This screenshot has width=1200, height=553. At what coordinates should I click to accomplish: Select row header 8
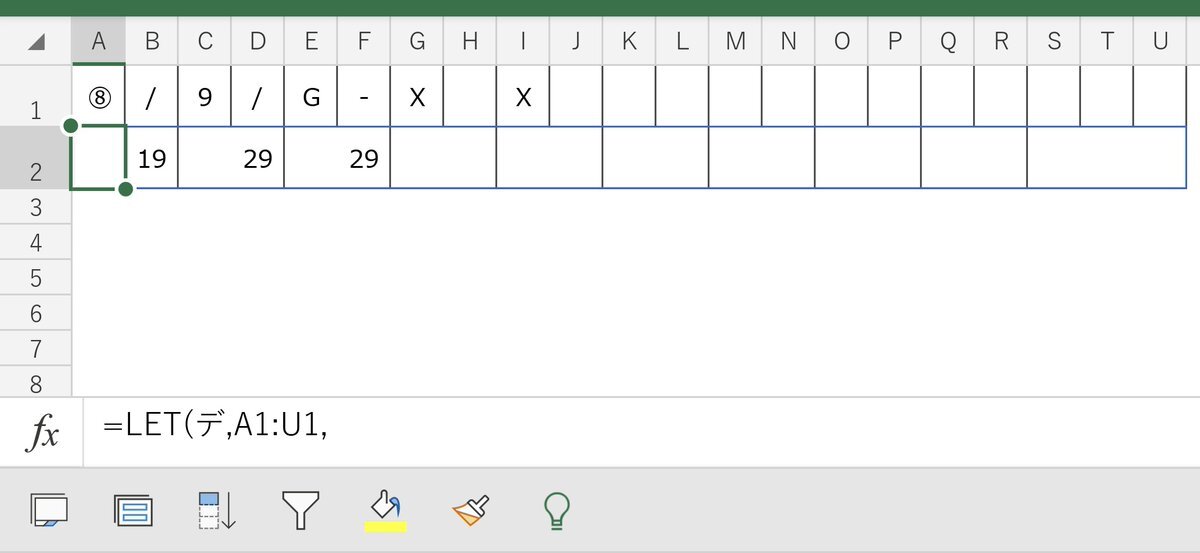click(36, 383)
